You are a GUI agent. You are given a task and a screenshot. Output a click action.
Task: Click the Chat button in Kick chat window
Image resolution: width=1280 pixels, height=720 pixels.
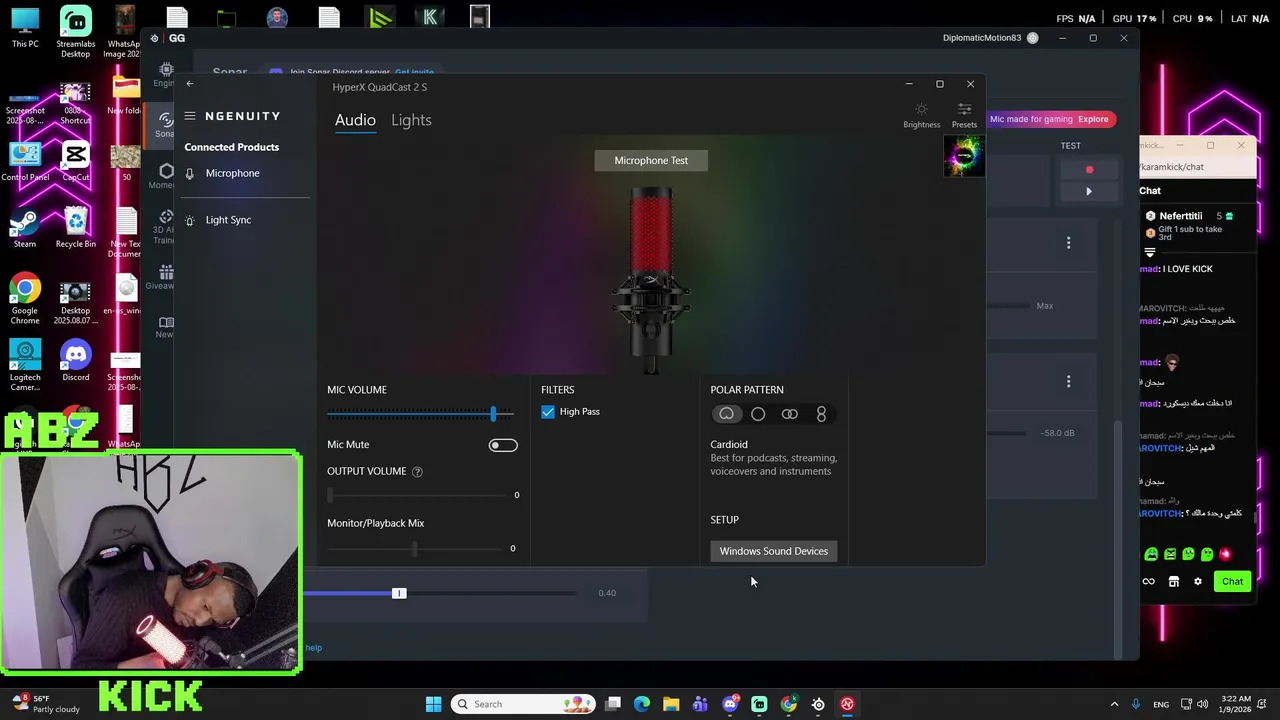point(1232,582)
